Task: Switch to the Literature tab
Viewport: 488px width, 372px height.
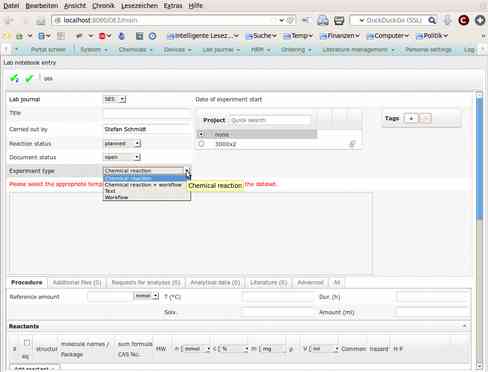Action: 268,283
